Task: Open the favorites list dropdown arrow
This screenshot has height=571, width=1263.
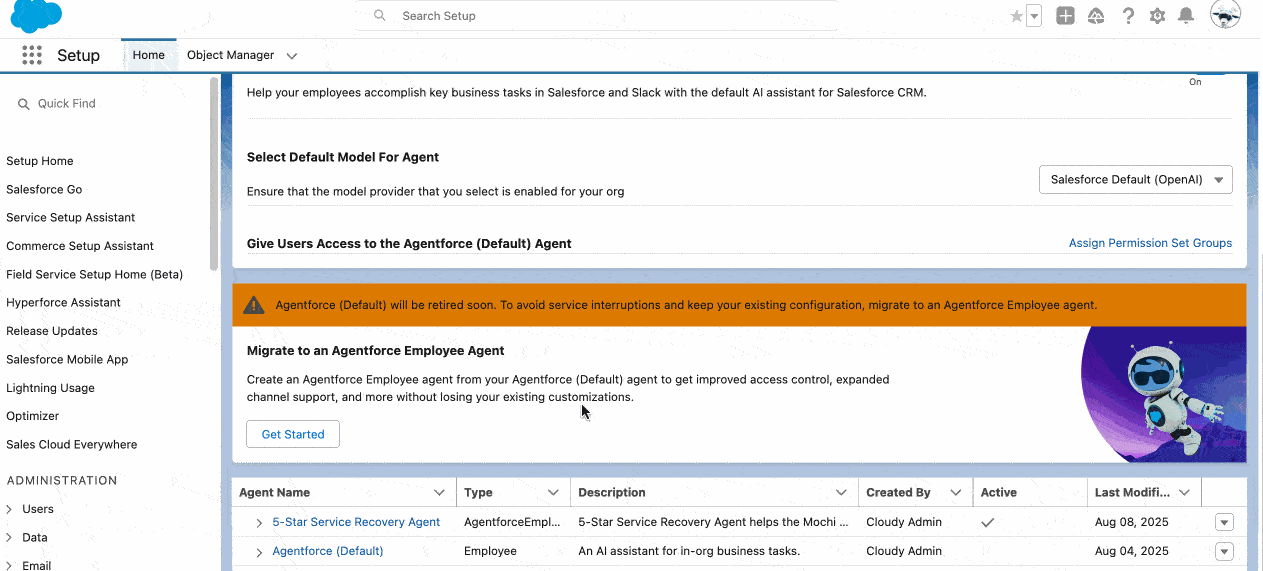Action: pyautogui.click(x=1034, y=16)
